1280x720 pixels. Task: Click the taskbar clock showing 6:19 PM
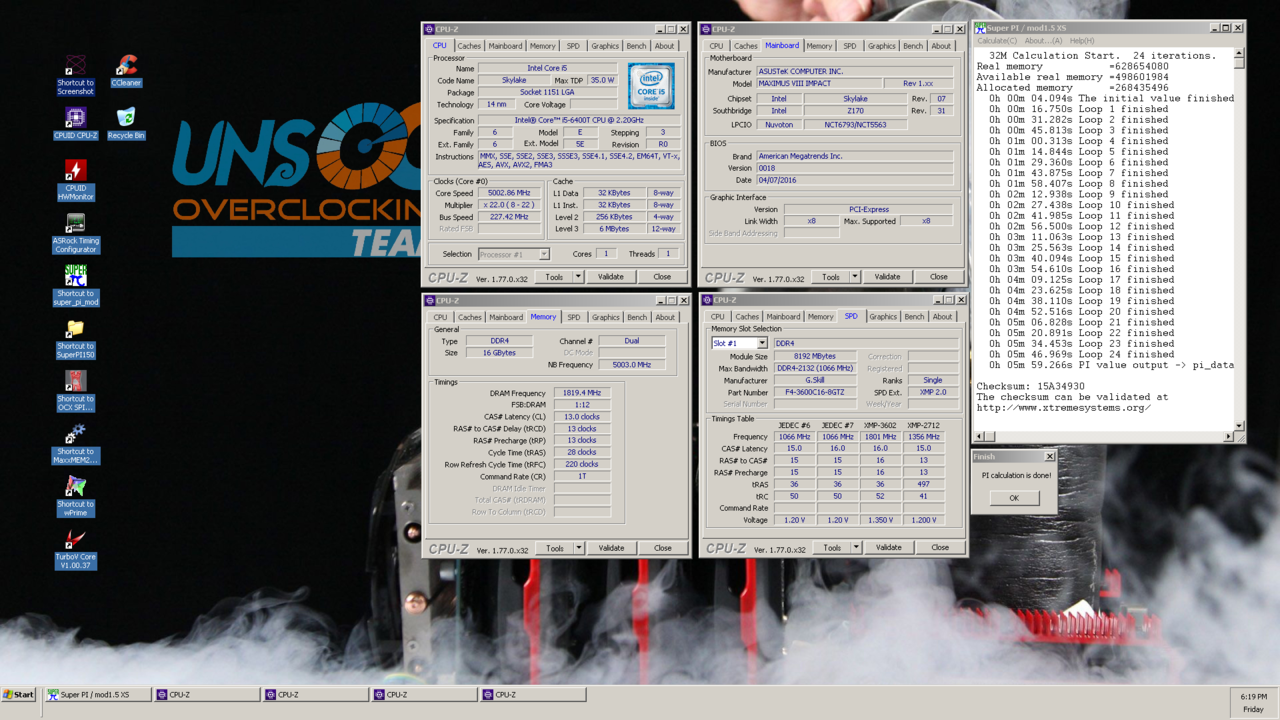click(x=1253, y=696)
